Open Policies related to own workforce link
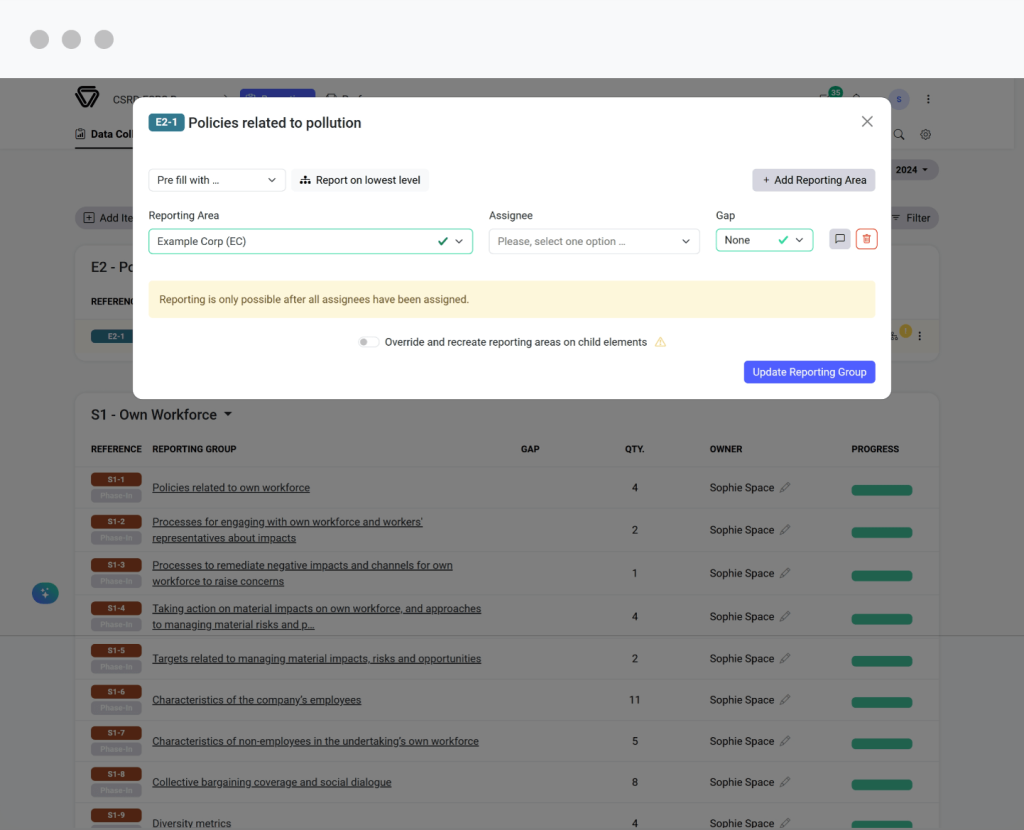The width and height of the screenshot is (1024, 830). (x=231, y=487)
